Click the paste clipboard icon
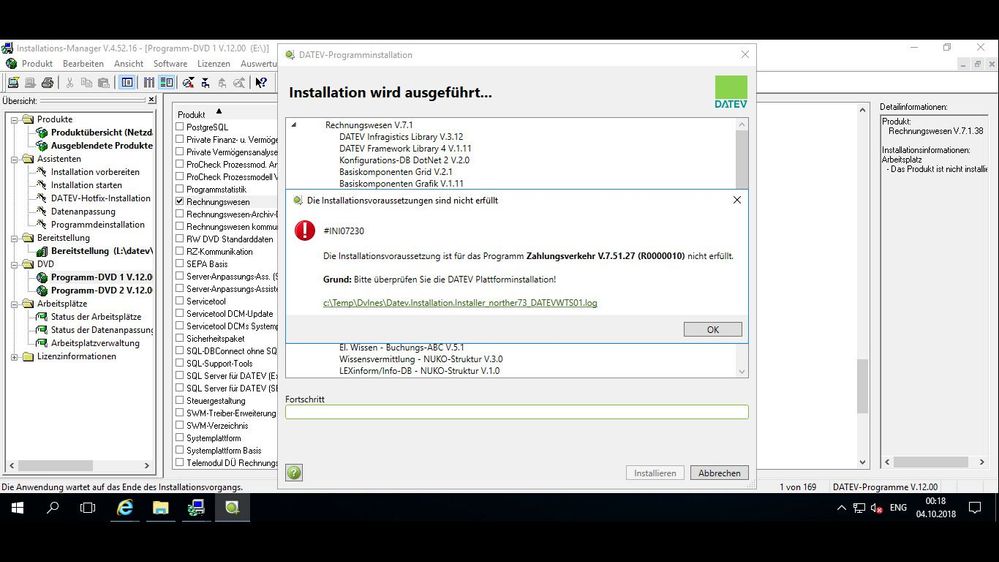 point(103,83)
